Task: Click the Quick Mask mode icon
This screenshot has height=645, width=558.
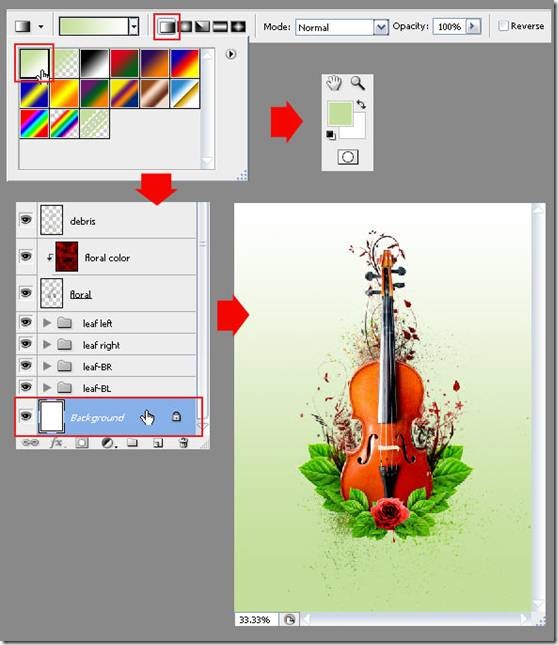Action: click(348, 157)
